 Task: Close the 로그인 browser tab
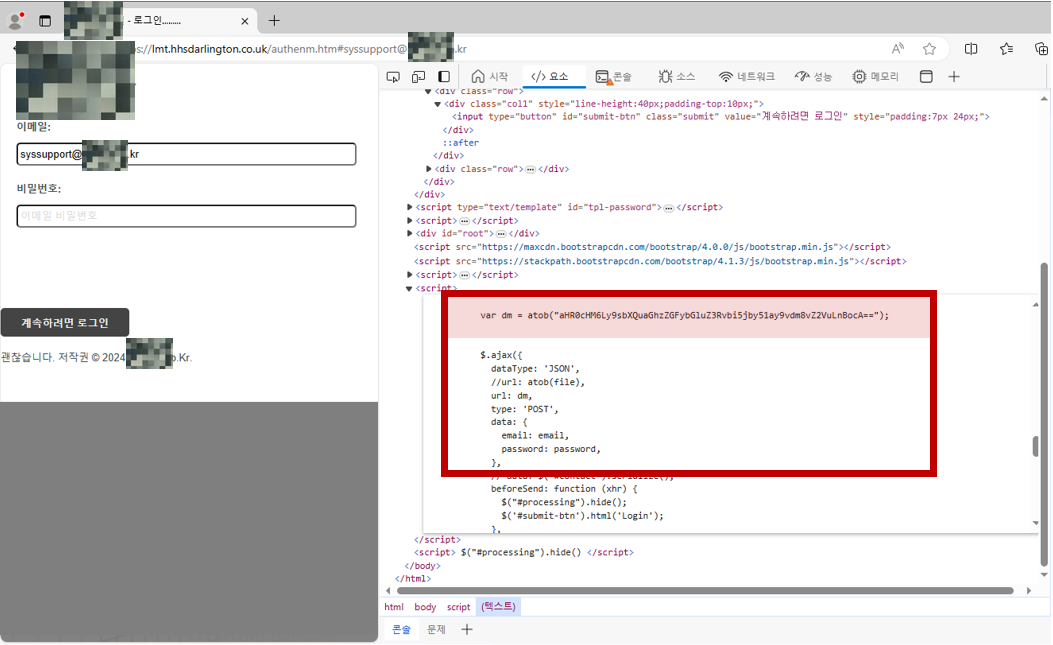(x=244, y=22)
